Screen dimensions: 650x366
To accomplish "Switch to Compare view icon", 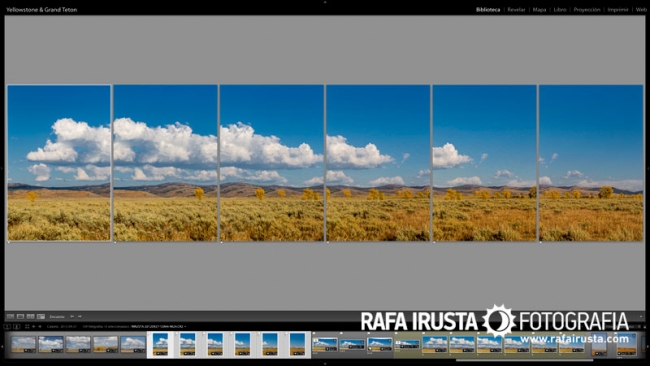I will 30,317.
